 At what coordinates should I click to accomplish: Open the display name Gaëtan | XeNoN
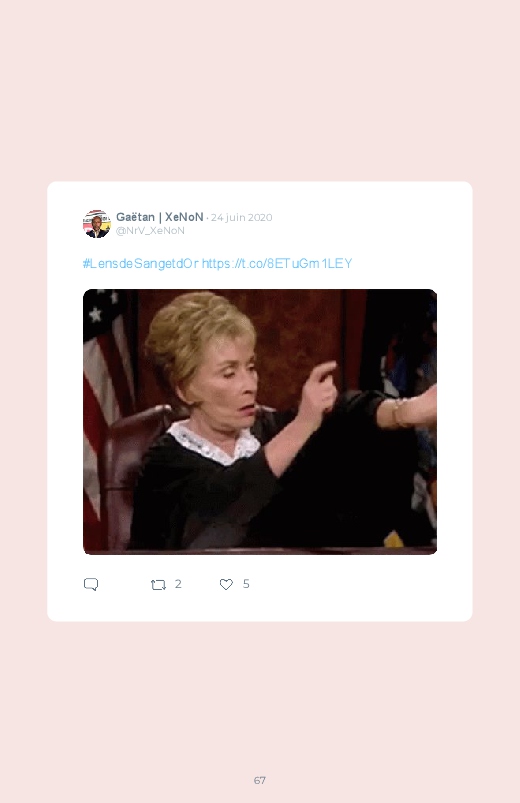[160, 217]
